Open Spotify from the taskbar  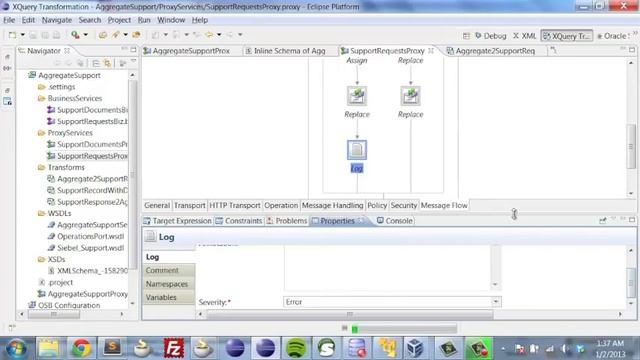click(296, 348)
